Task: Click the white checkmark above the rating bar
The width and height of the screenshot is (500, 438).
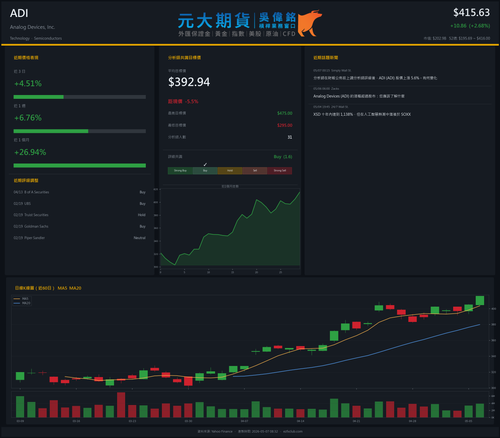Action: point(205,164)
